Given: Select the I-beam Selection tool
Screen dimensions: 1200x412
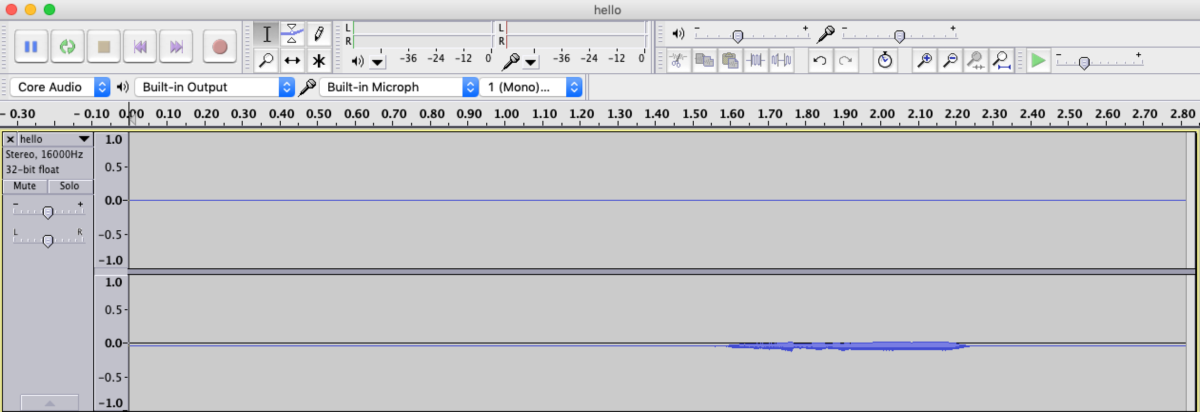Looking at the screenshot, I should (266, 33).
